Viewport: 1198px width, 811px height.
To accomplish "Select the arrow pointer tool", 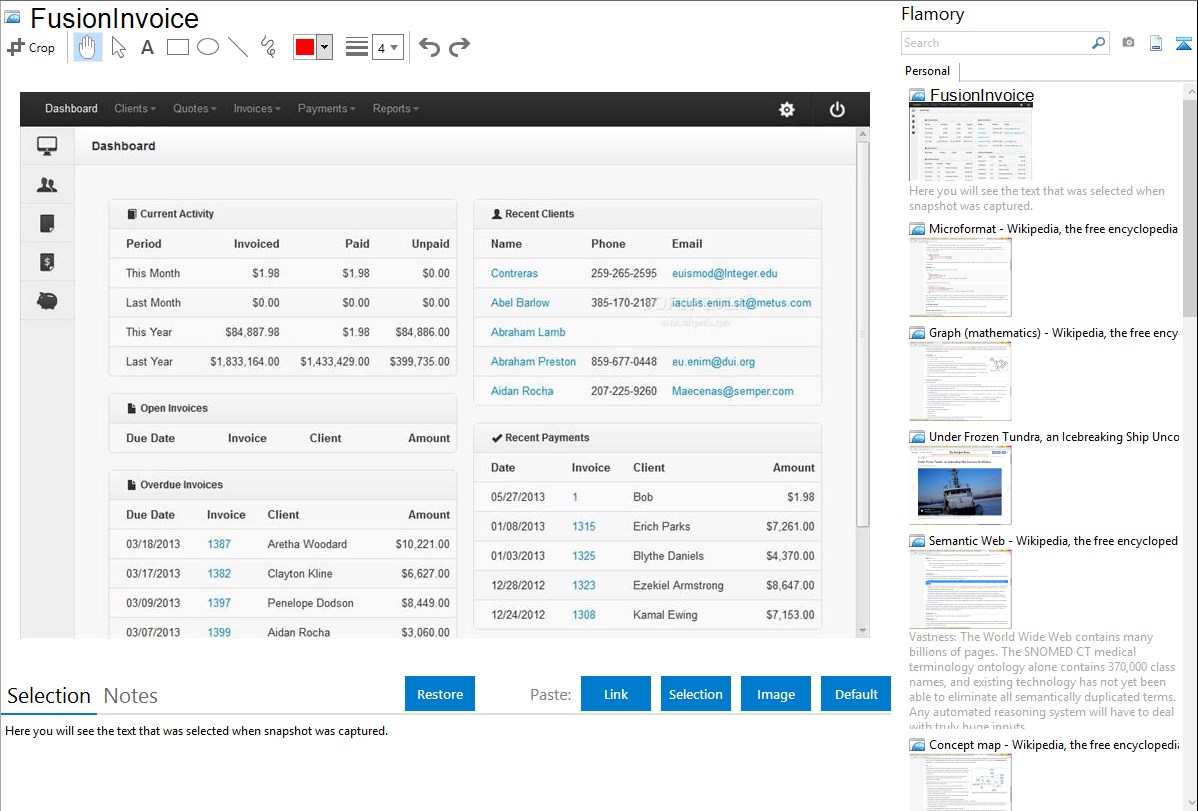I will (118, 47).
